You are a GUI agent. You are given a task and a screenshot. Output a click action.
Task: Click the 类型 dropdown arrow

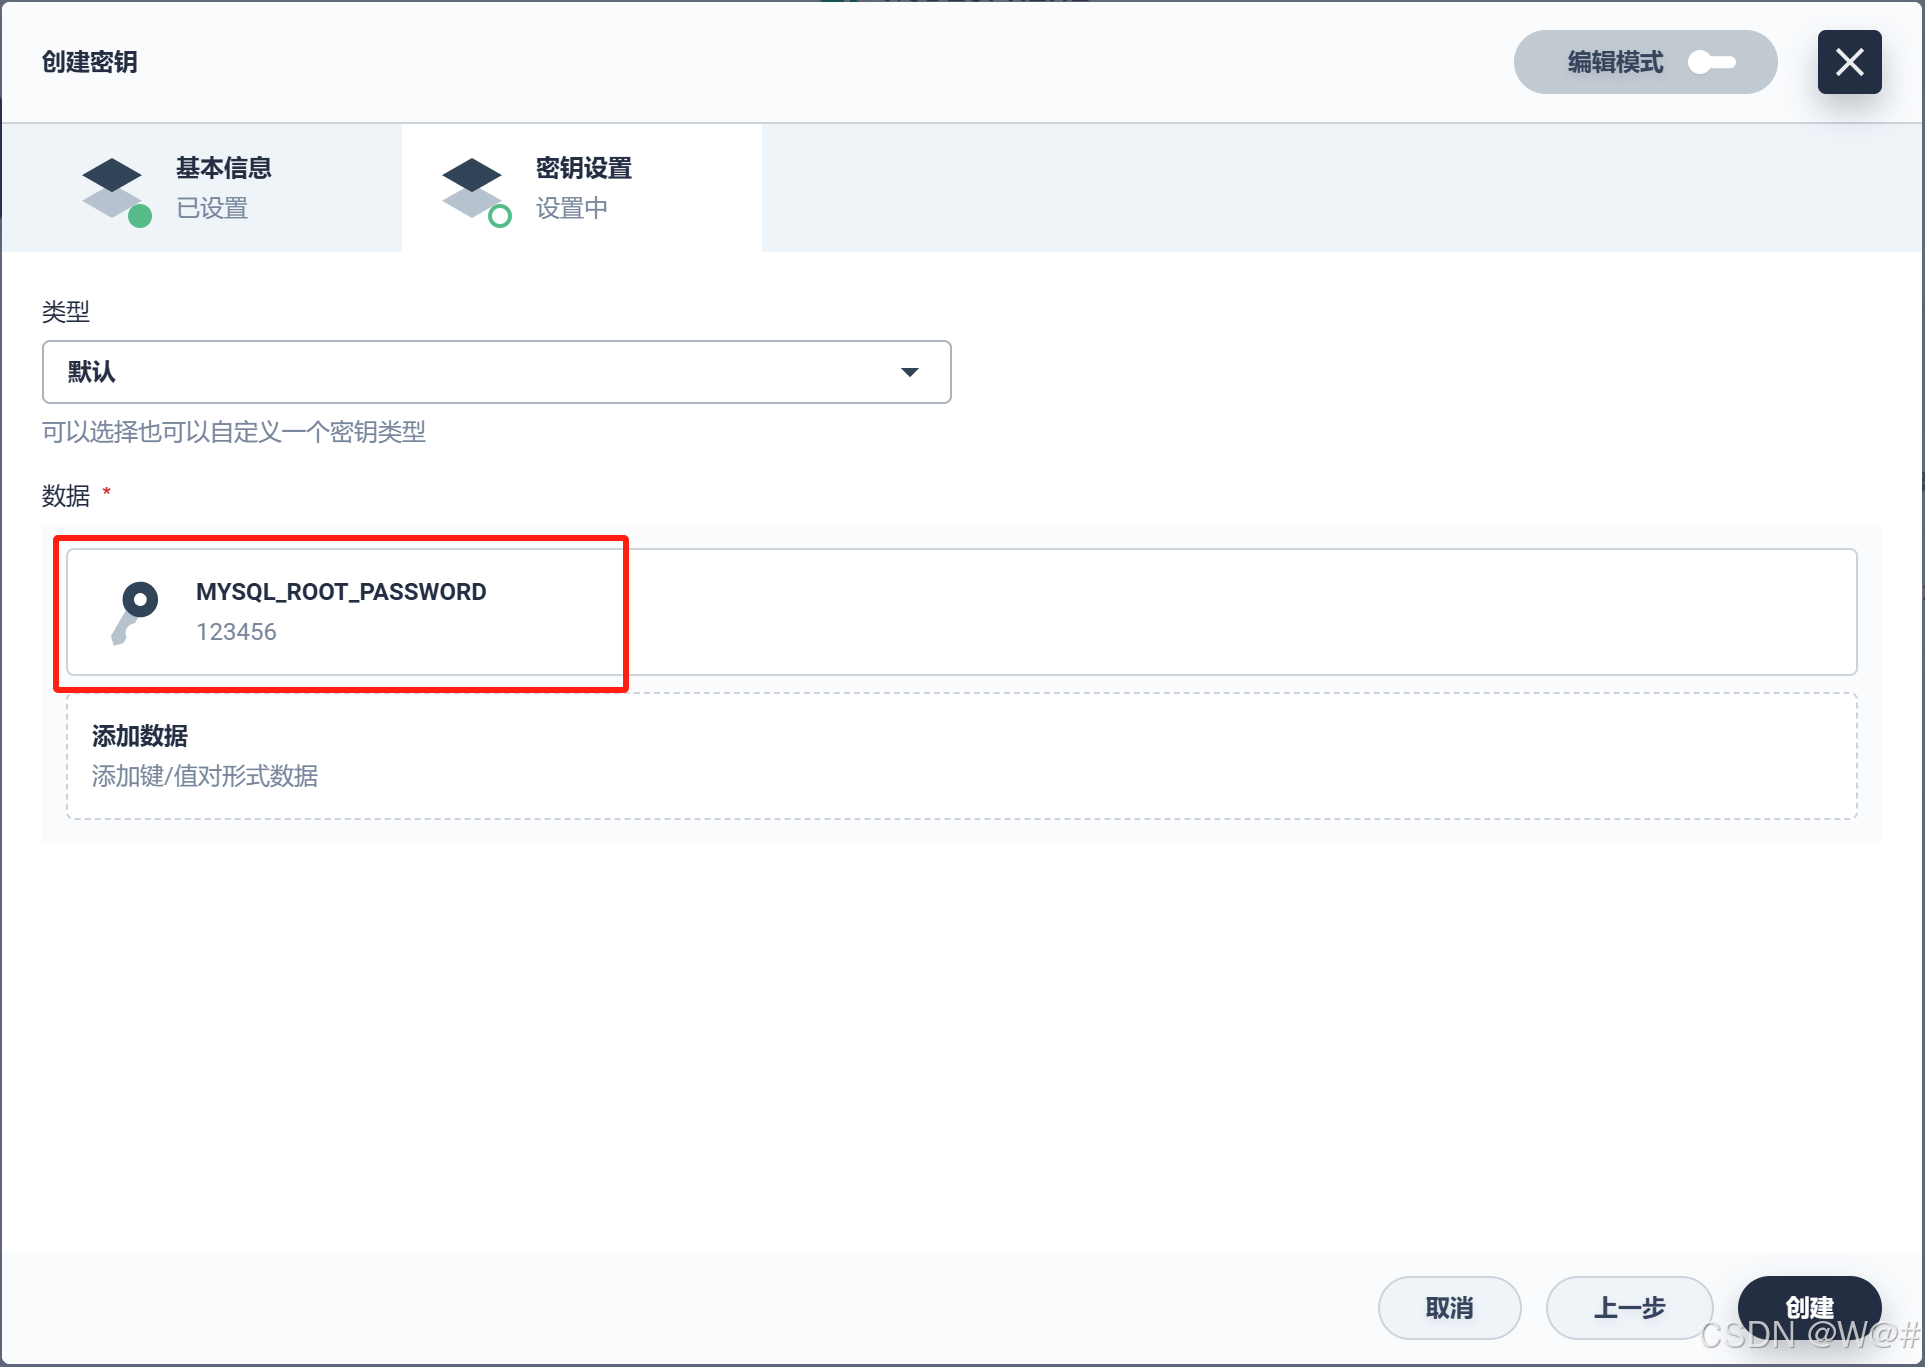click(909, 372)
